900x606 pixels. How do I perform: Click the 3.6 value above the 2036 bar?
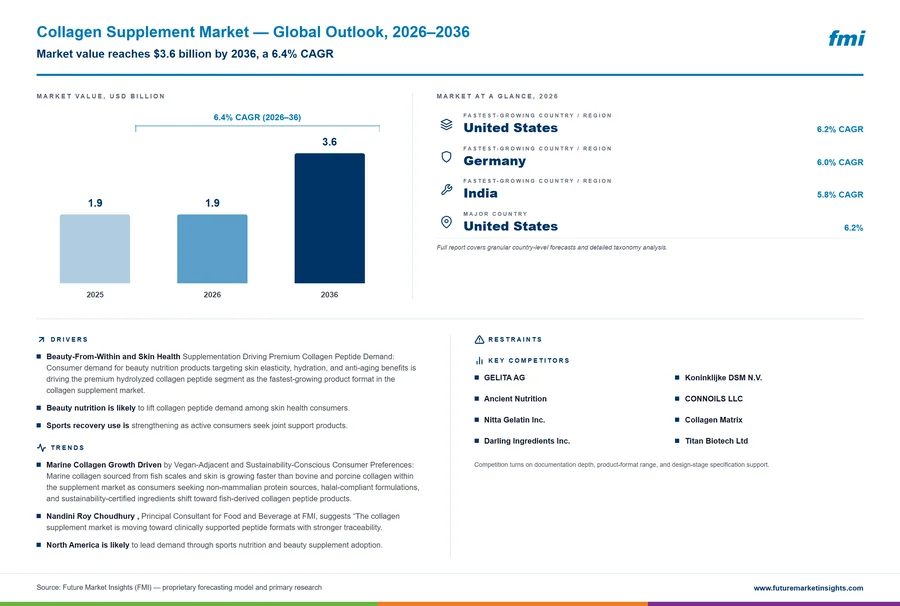329,142
